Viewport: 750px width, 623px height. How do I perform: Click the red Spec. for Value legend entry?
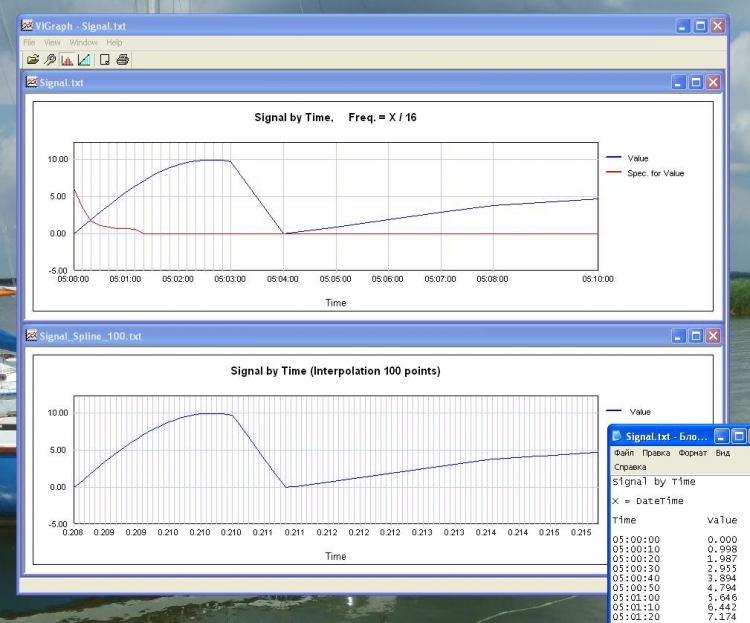pyautogui.click(x=654, y=173)
